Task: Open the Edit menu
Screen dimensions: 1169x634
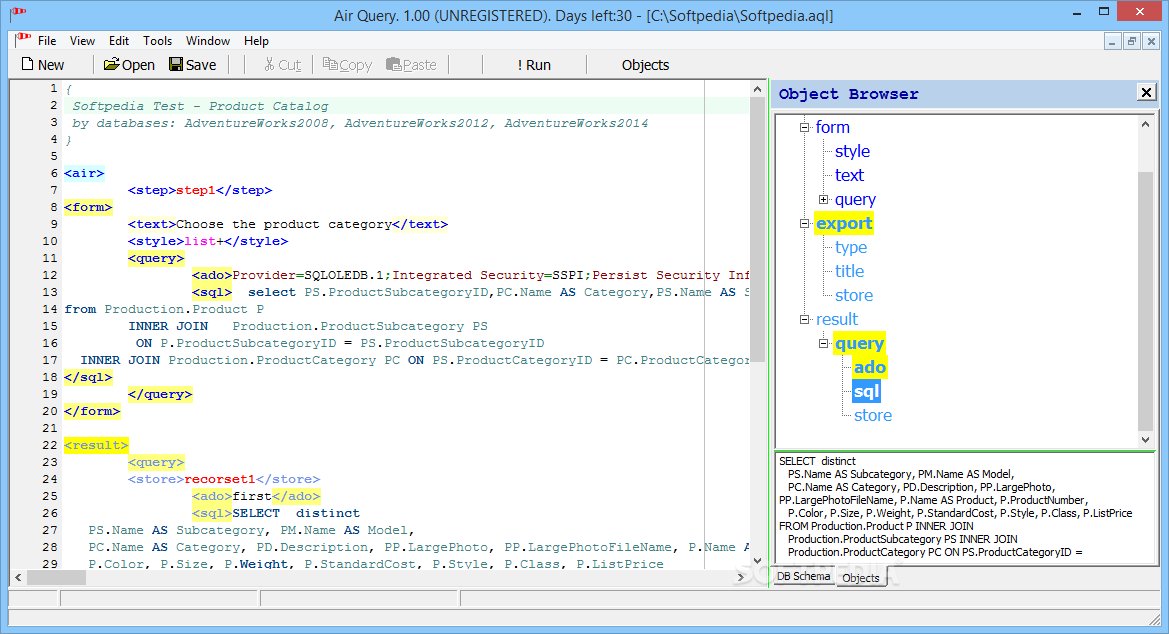Action: 119,41
